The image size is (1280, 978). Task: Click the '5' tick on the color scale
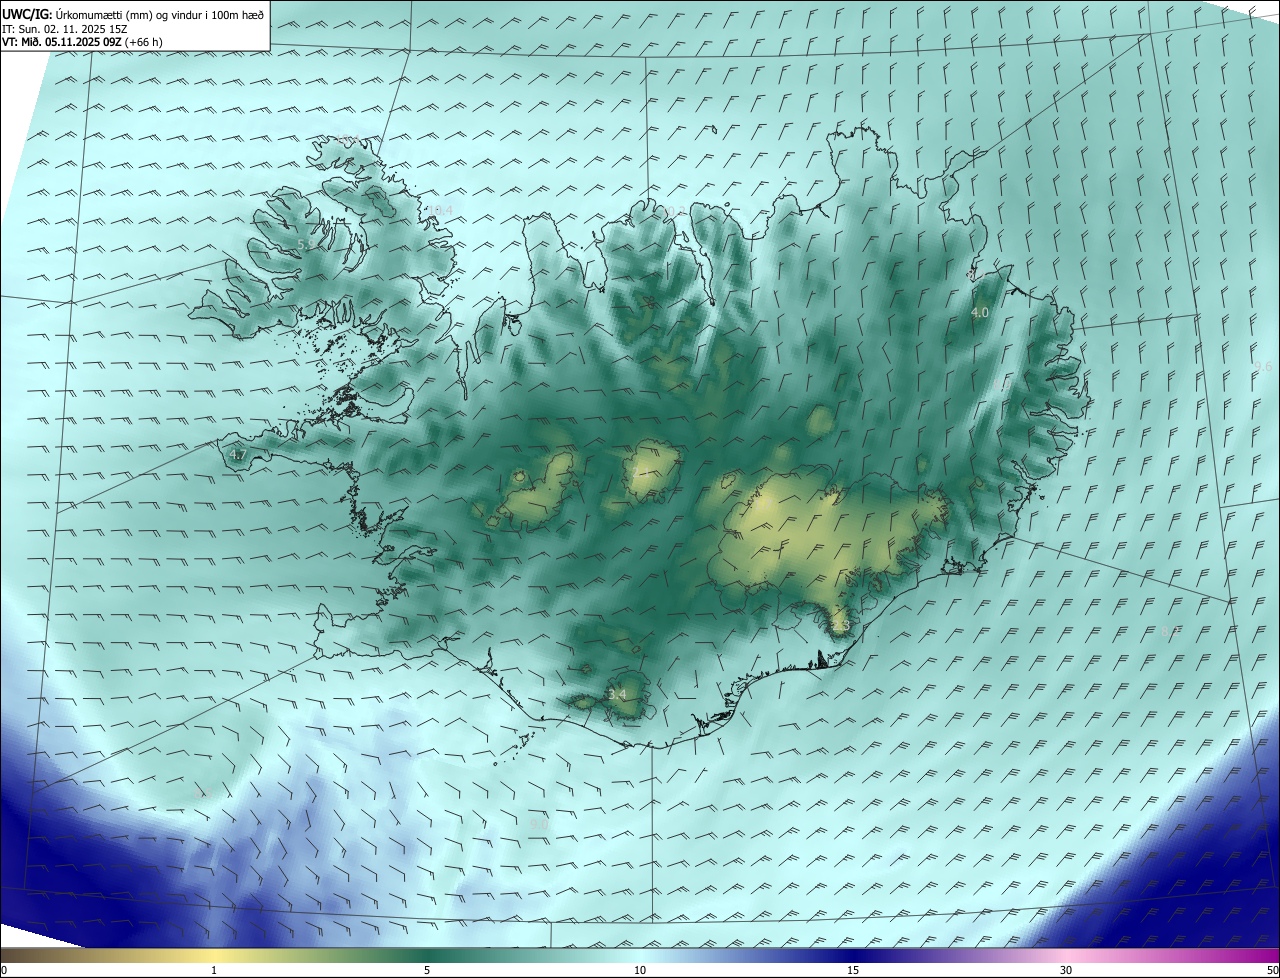pos(427,970)
